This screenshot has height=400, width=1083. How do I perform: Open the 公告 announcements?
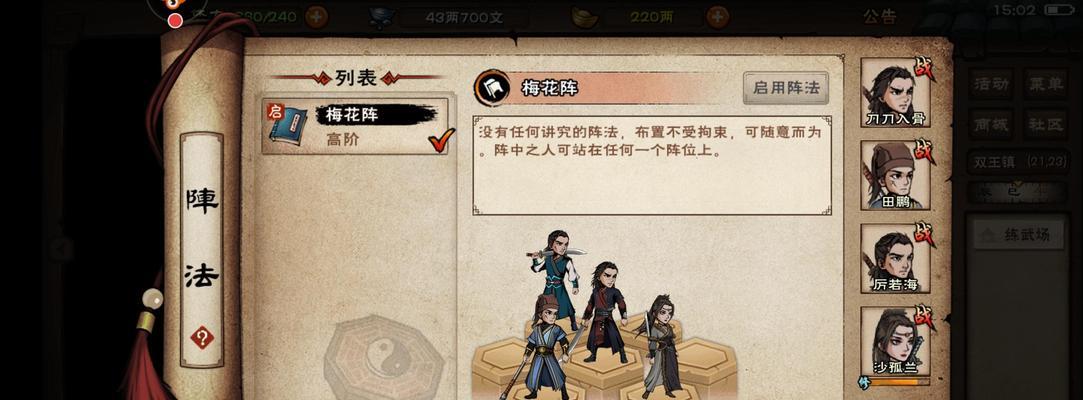880,17
